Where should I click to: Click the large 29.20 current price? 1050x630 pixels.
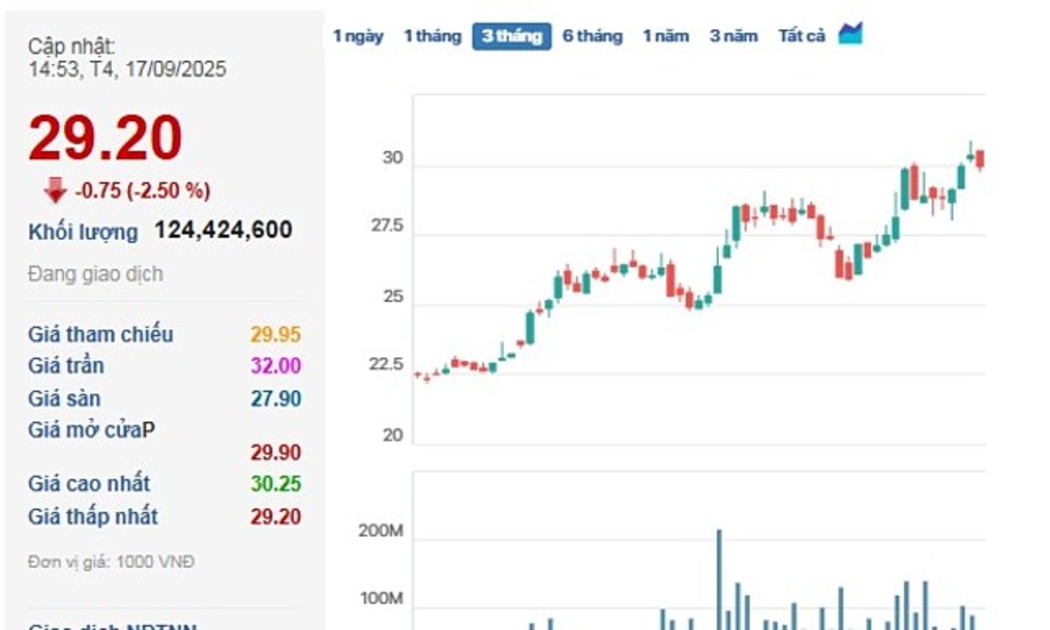(105, 139)
